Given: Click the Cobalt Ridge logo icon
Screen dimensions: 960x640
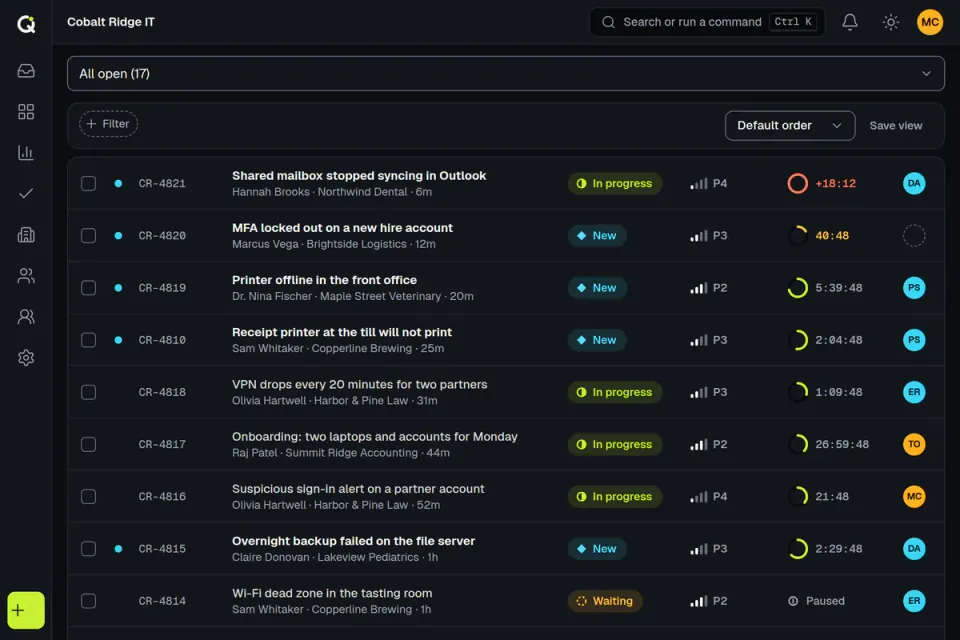Looking at the screenshot, I should [26, 23].
